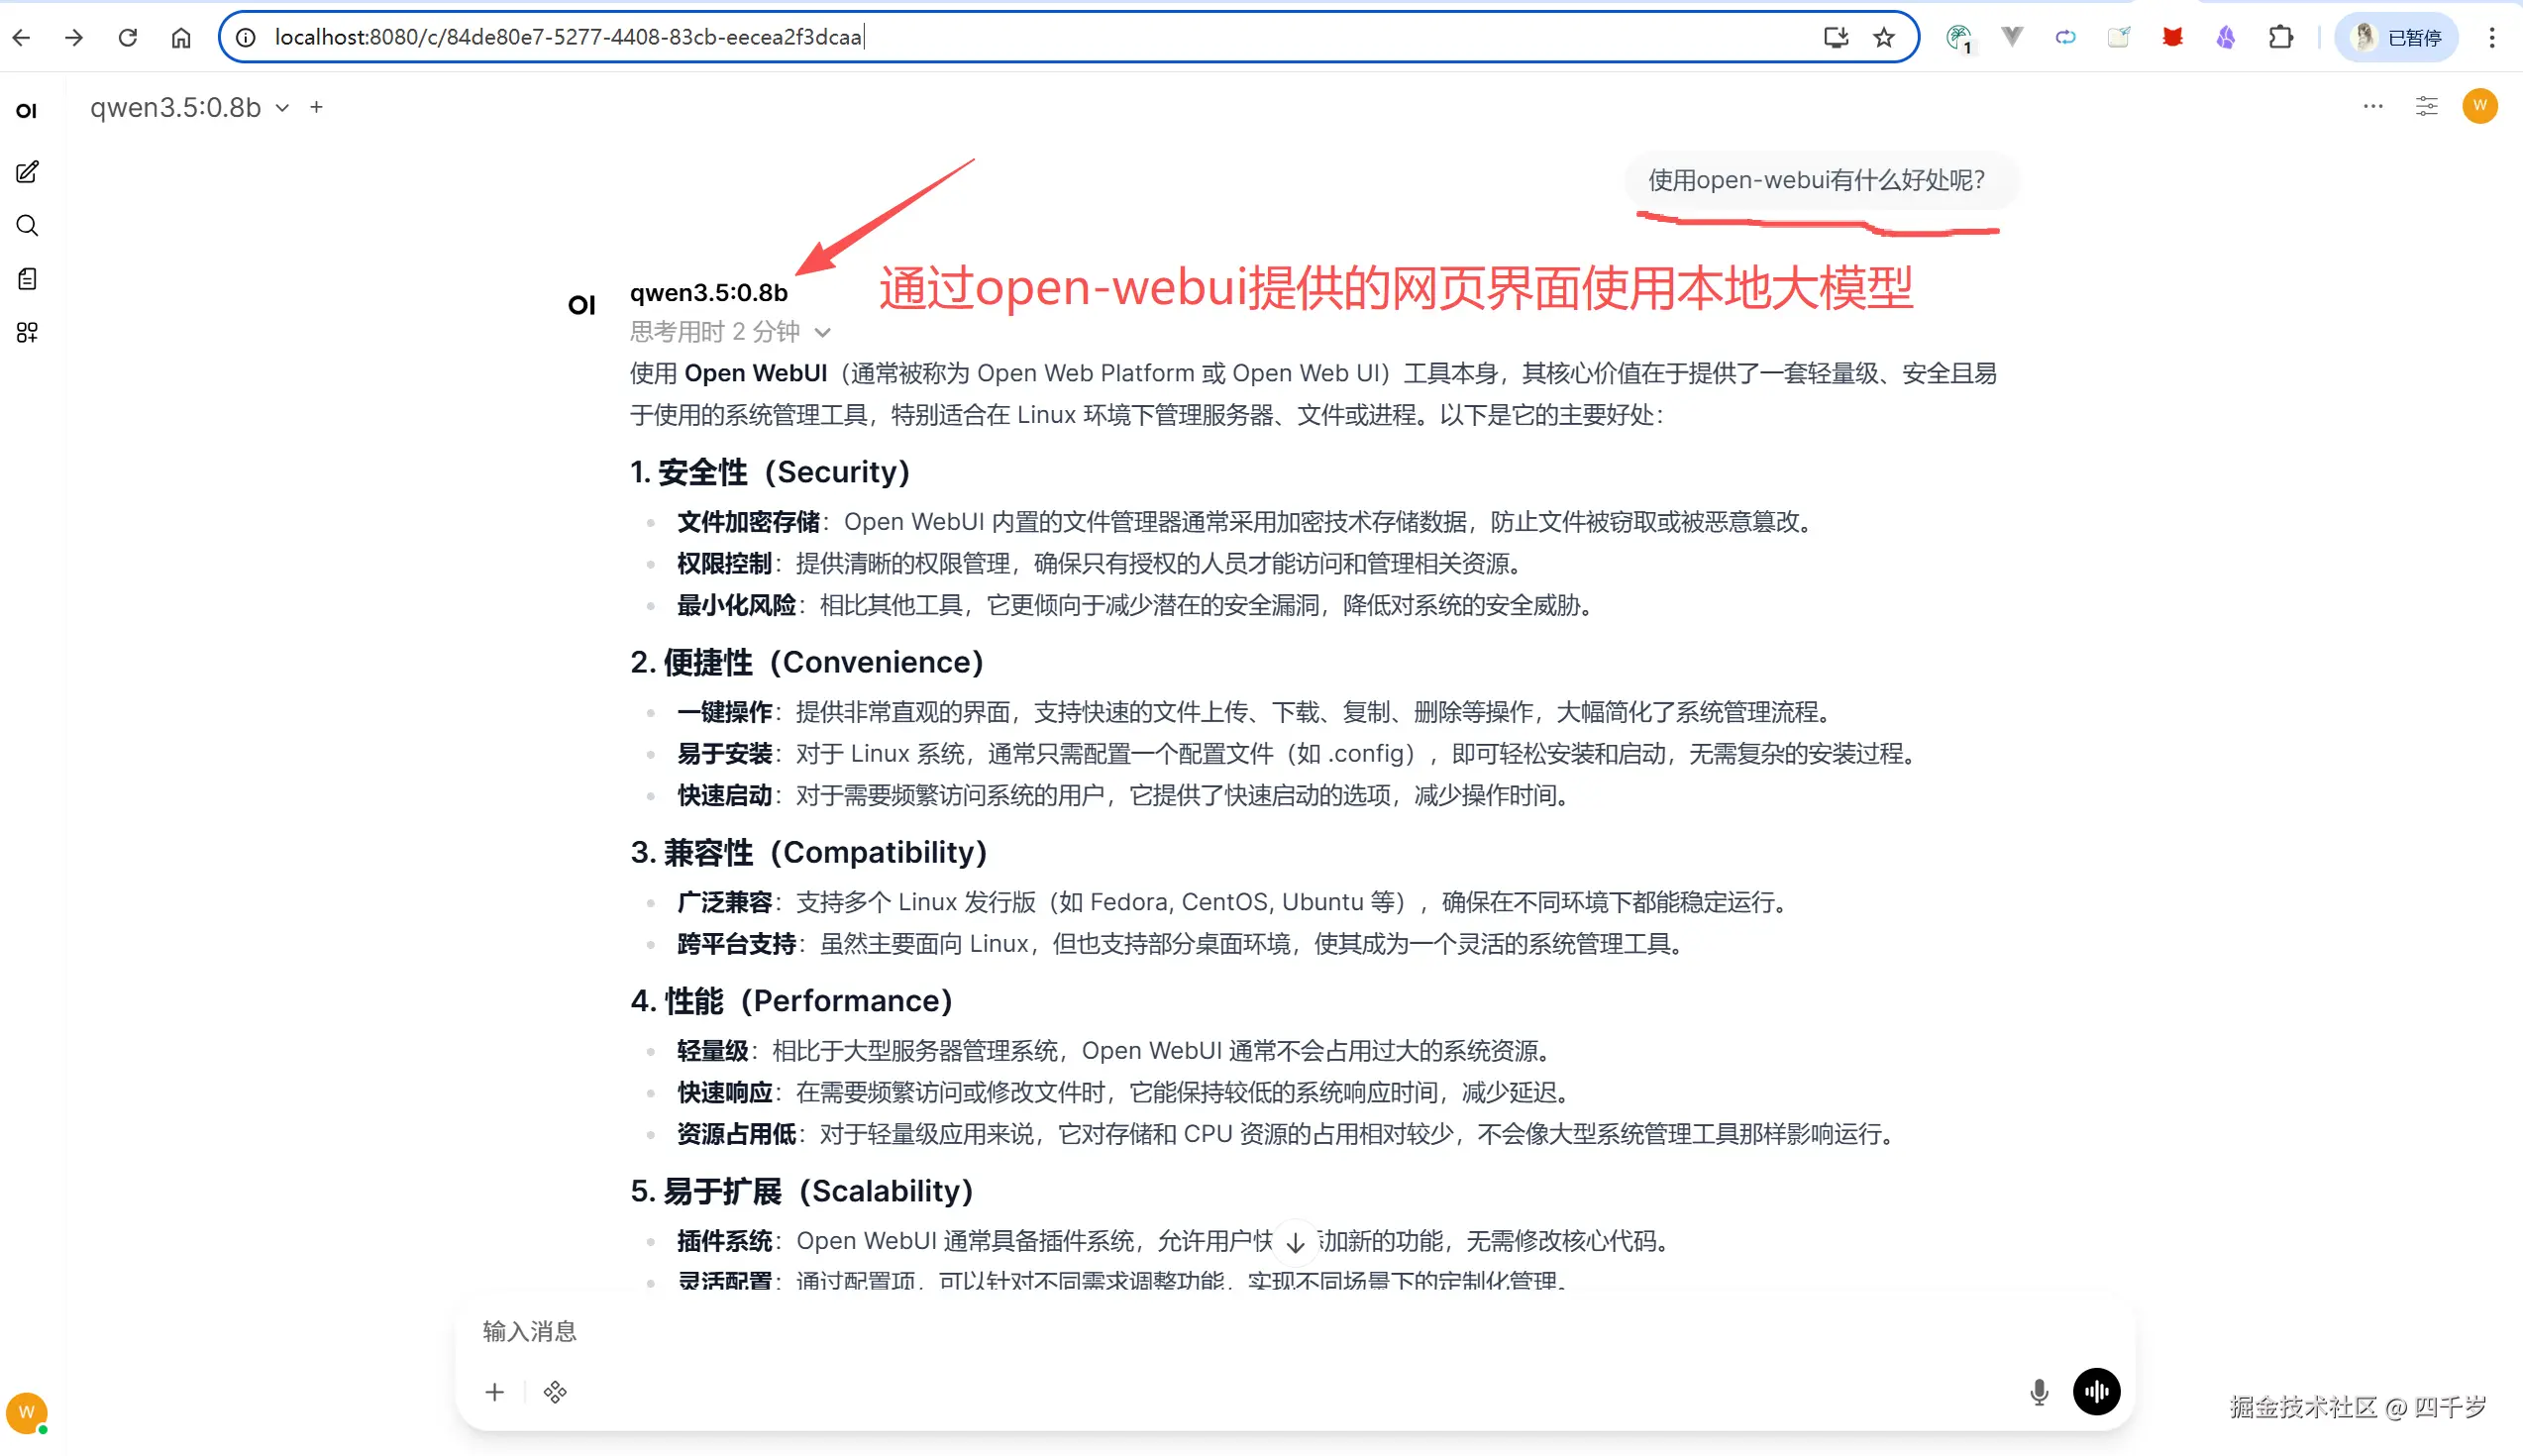Reload the current page
Screen dimensions: 2523x1456
click(128, 37)
